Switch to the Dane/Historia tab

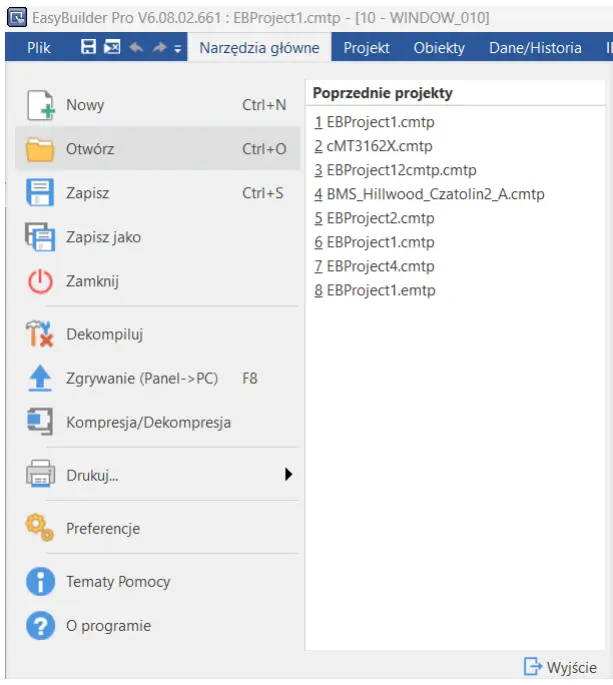(535, 48)
